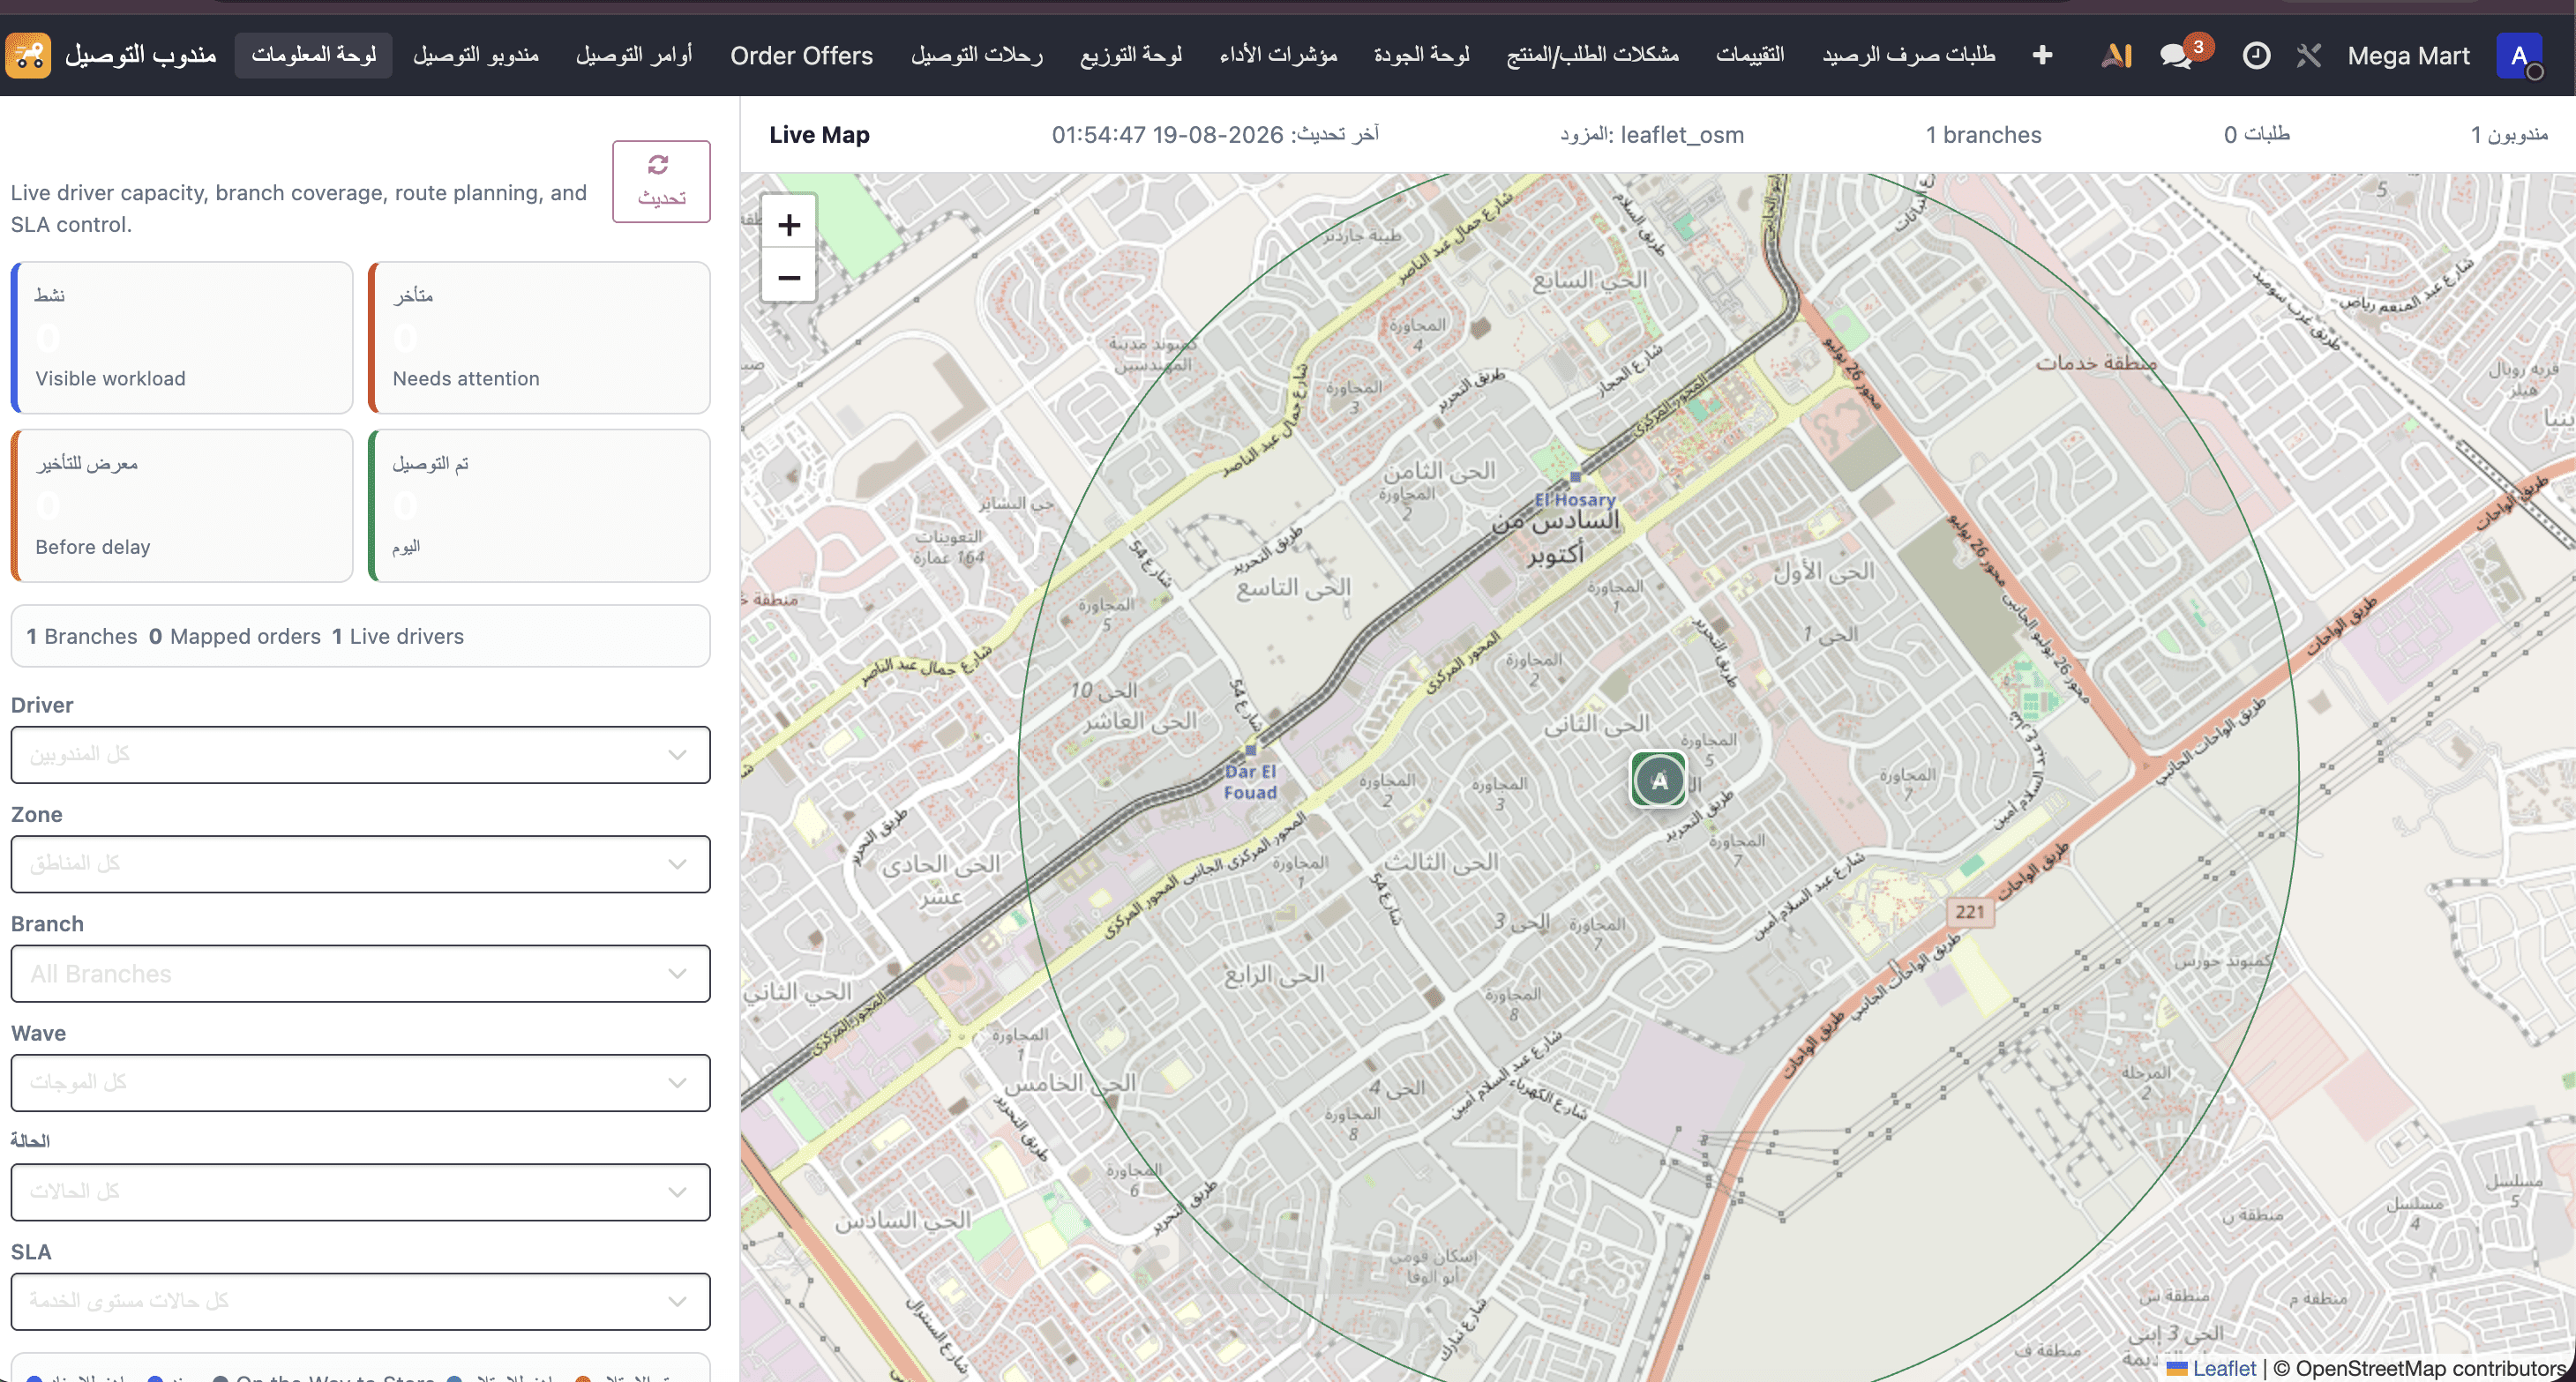Click the last update timestamp text

coord(1215,134)
